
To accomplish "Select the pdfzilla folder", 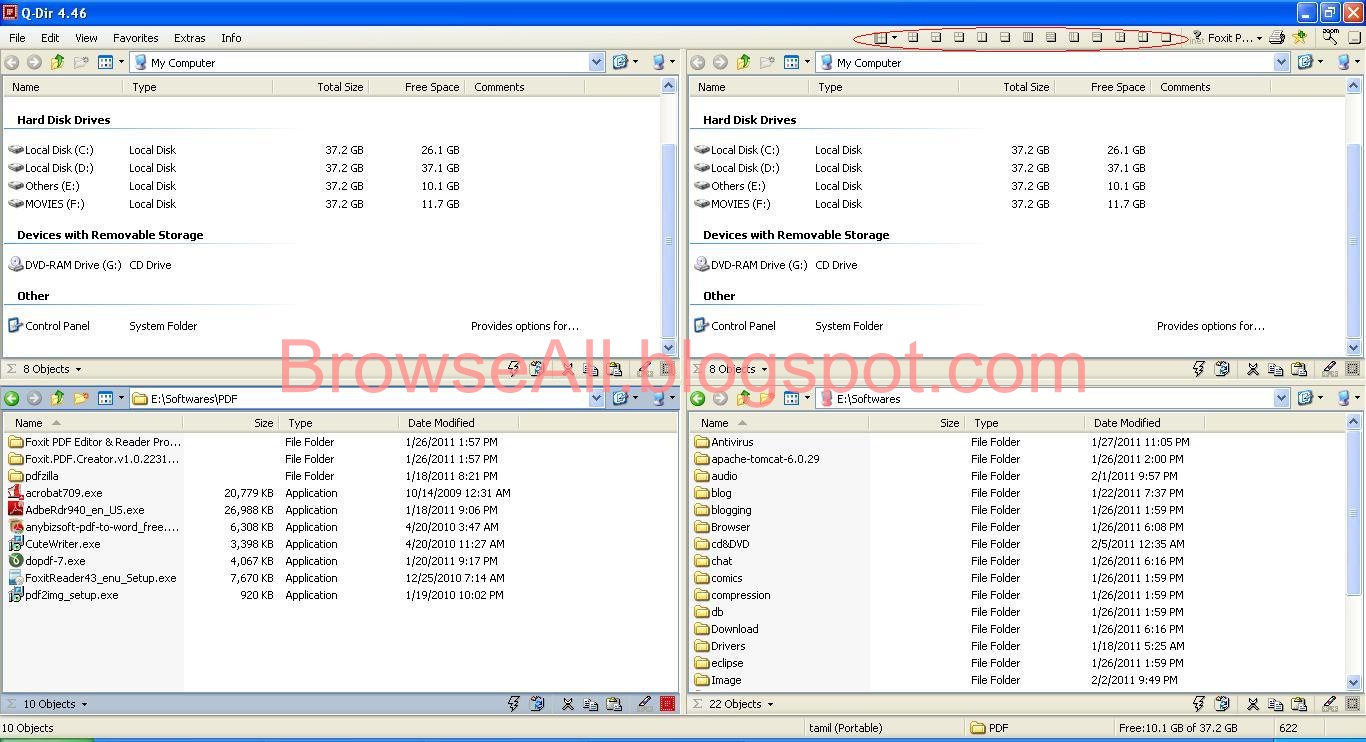I will [x=34, y=476].
